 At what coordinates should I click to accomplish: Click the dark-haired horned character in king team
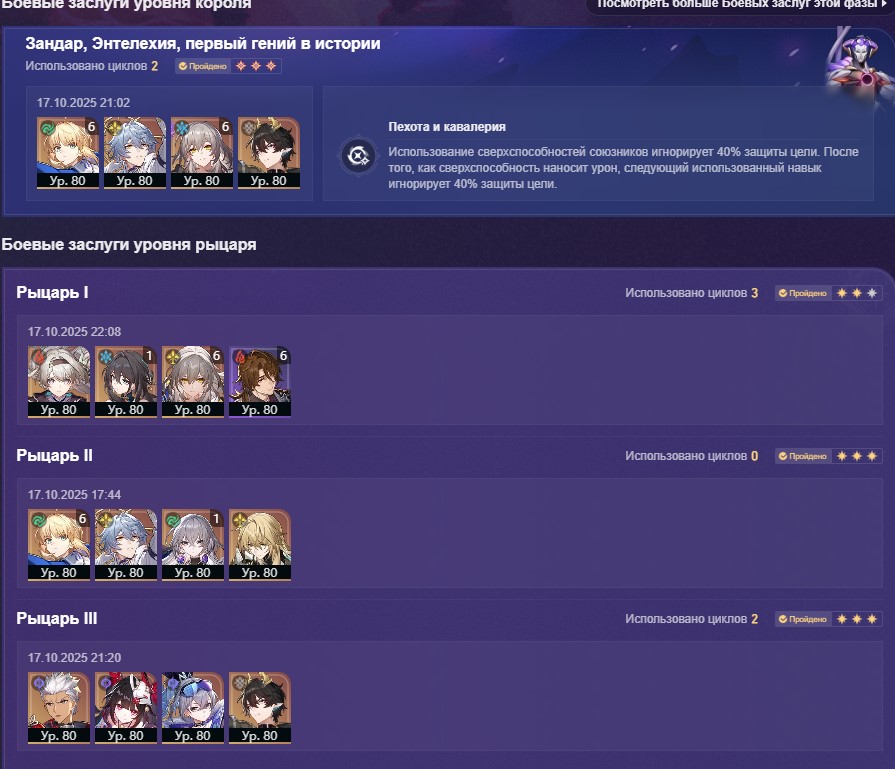tap(269, 153)
